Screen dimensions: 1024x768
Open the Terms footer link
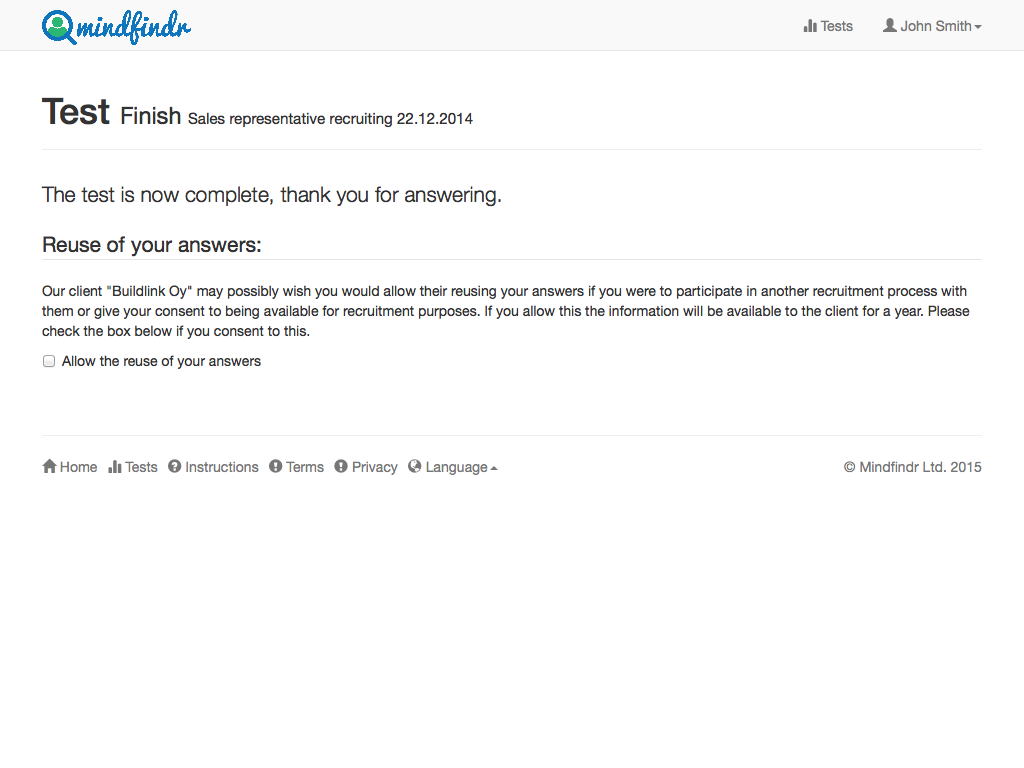click(296, 467)
